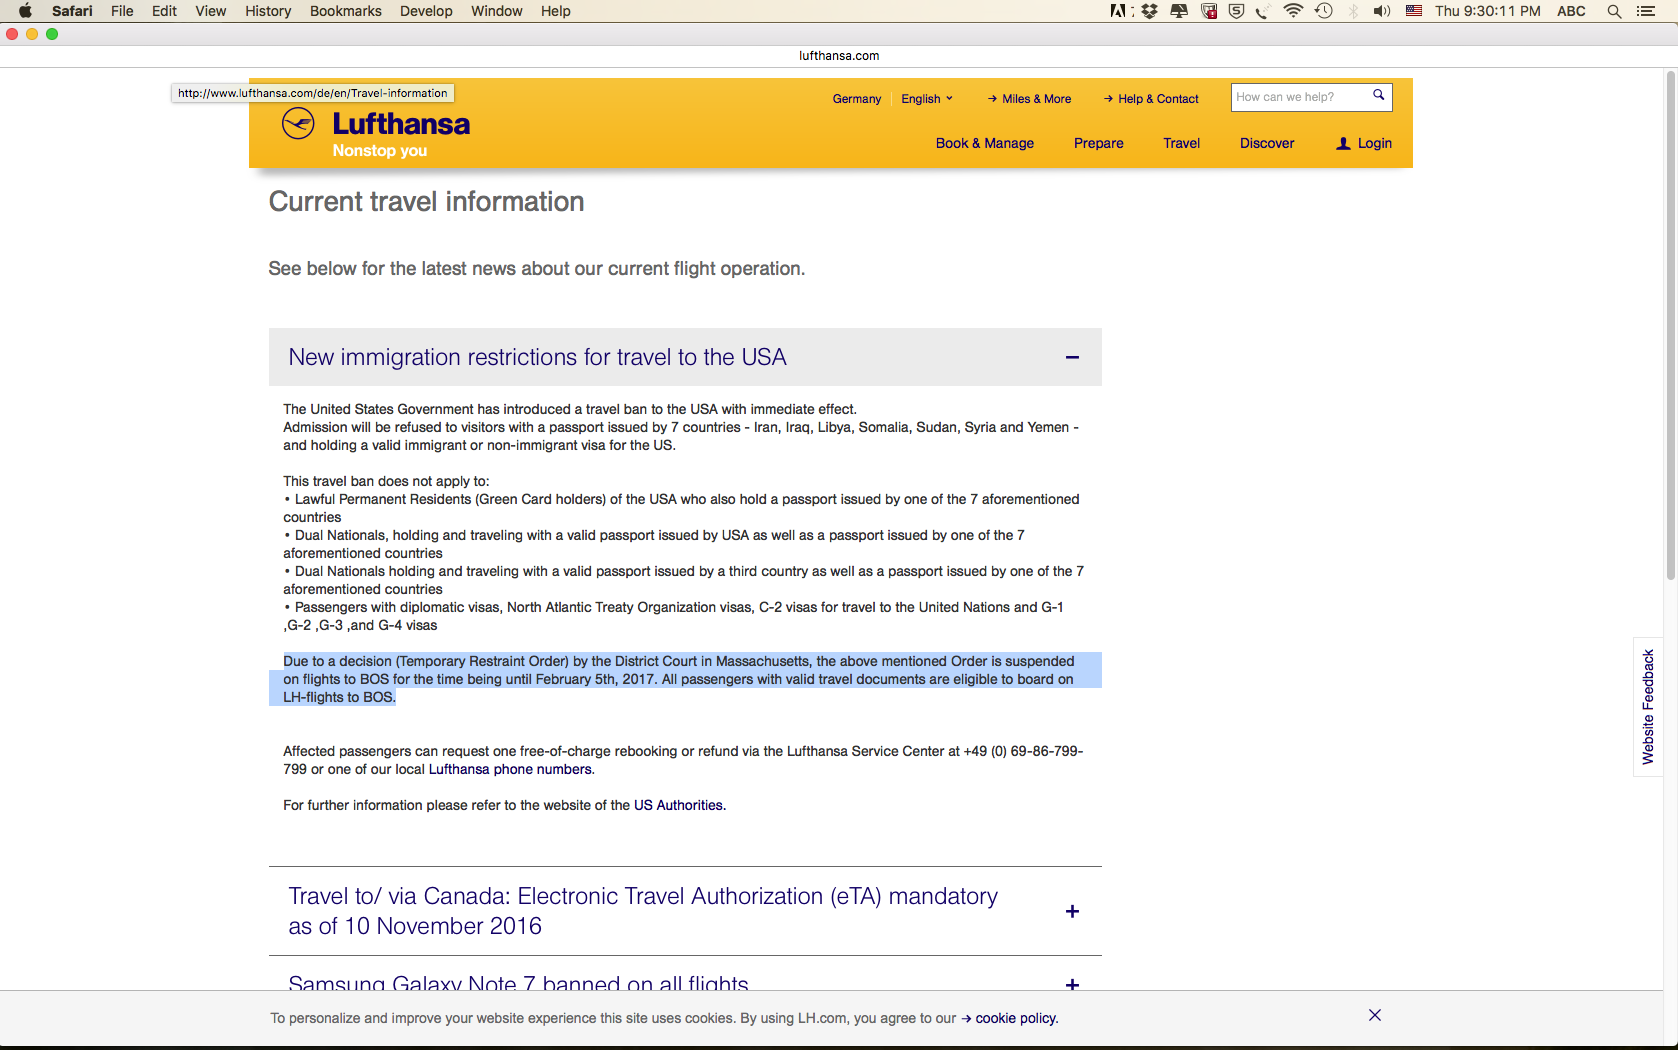The image size is (1678, 1050).
Task: Click the ABC input menu item
Action: point(1571,11)
